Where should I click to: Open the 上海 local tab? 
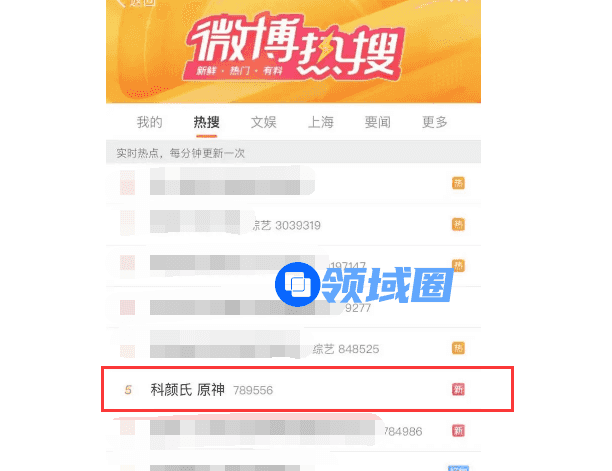coord(321,122)
